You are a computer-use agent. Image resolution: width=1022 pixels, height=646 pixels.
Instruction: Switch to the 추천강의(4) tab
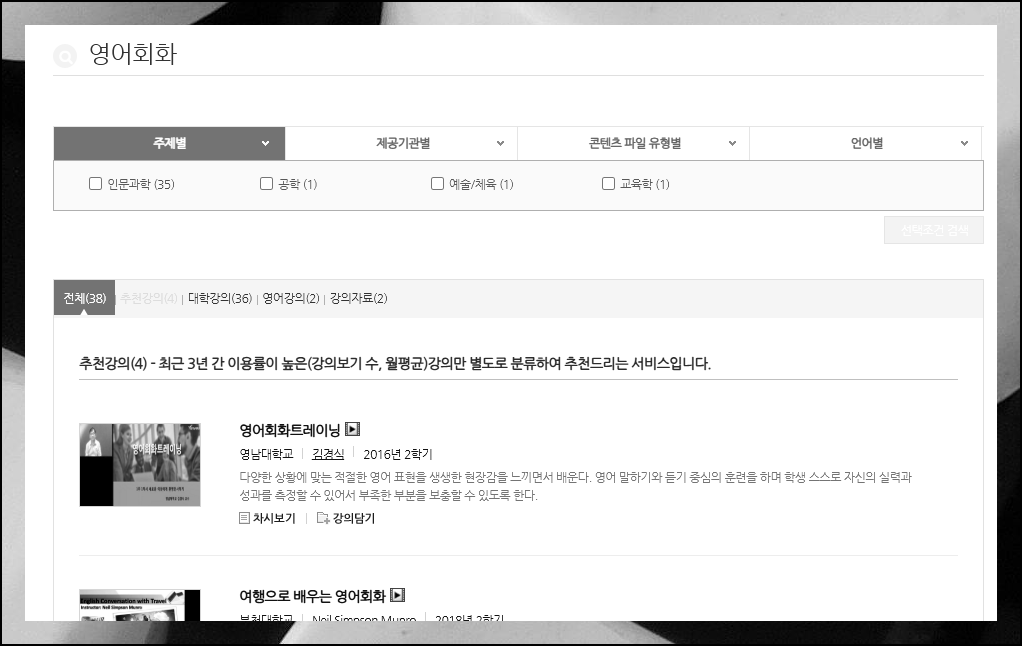click(149, 299)
